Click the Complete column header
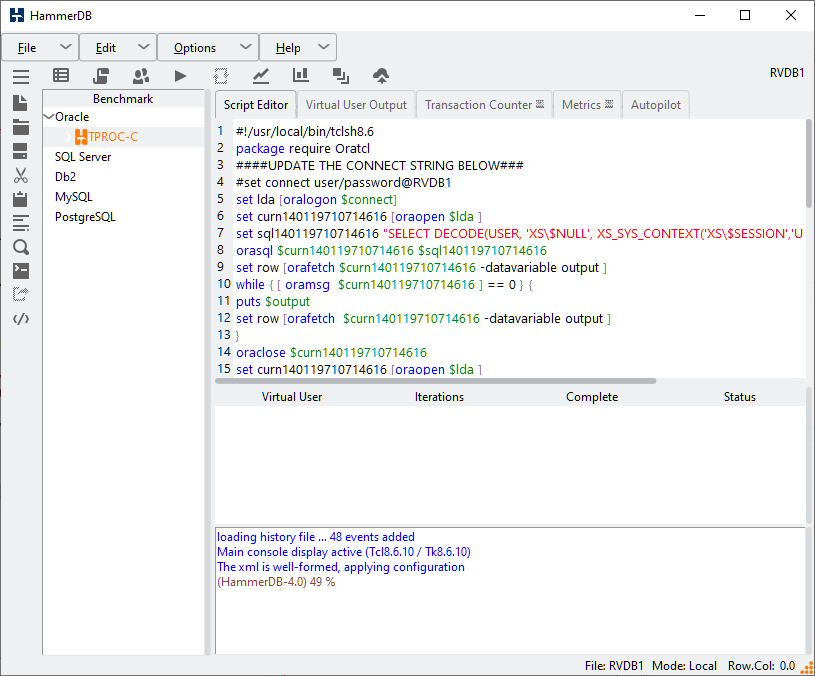This screenshot has height=676, width=815. tap(592, 397)
